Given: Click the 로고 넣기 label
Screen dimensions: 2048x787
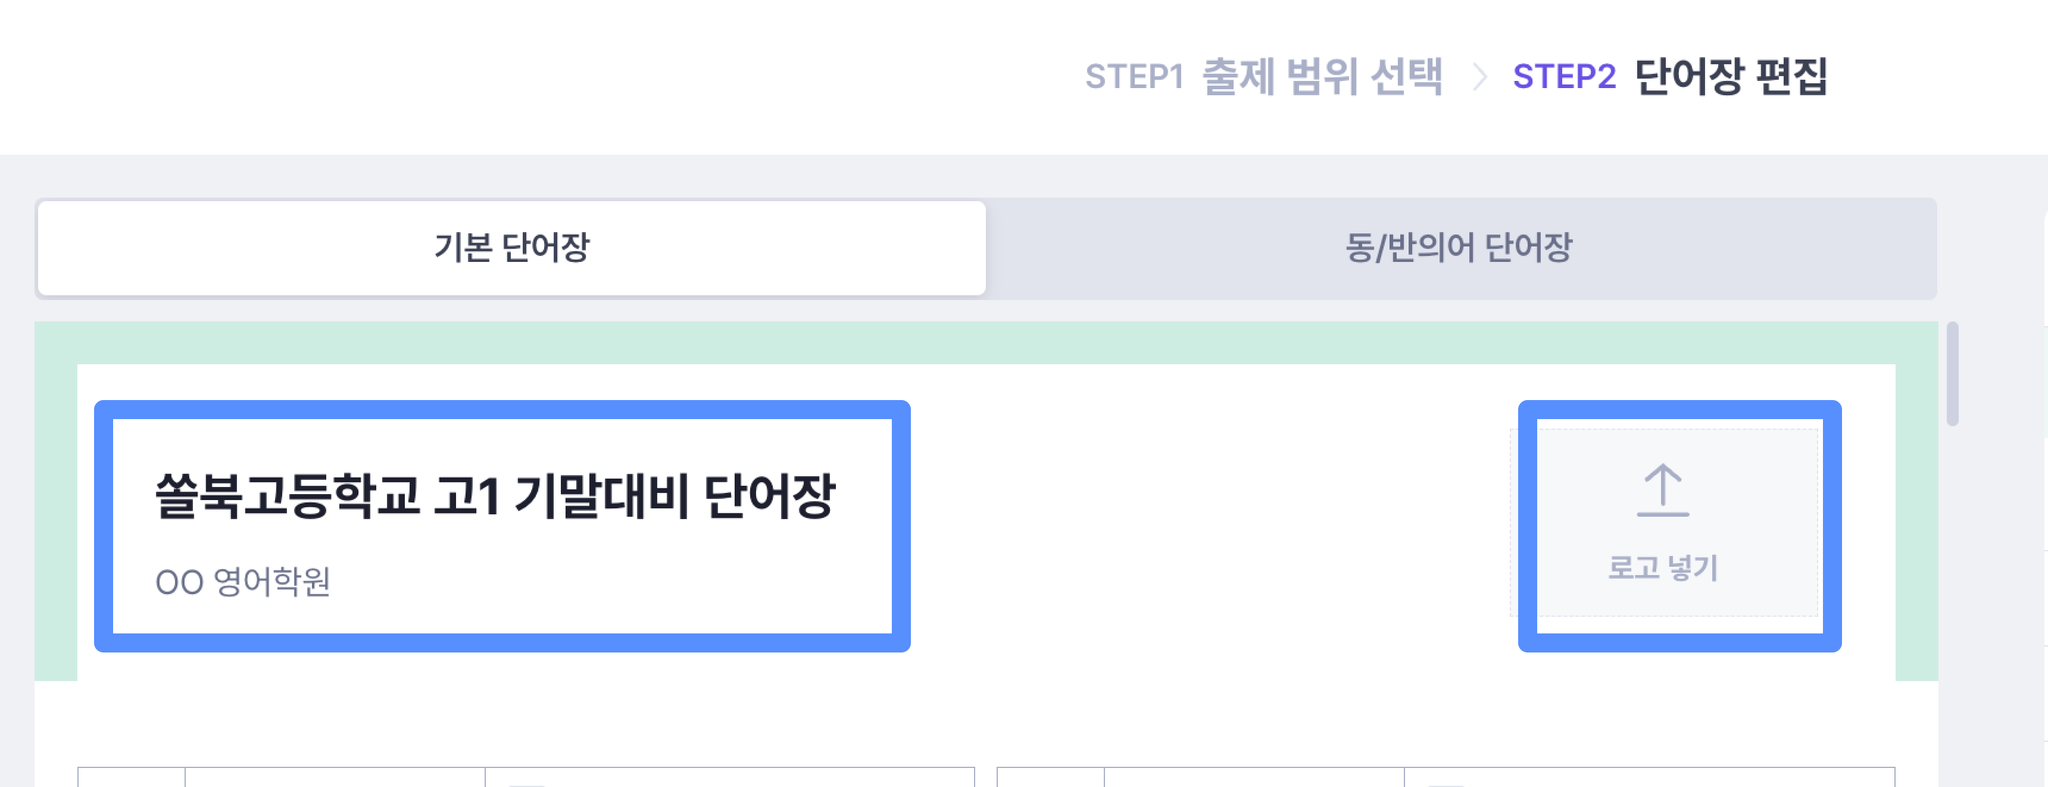Looking at the screenshot, I should pyautogui.click(x=1663, y=568).
